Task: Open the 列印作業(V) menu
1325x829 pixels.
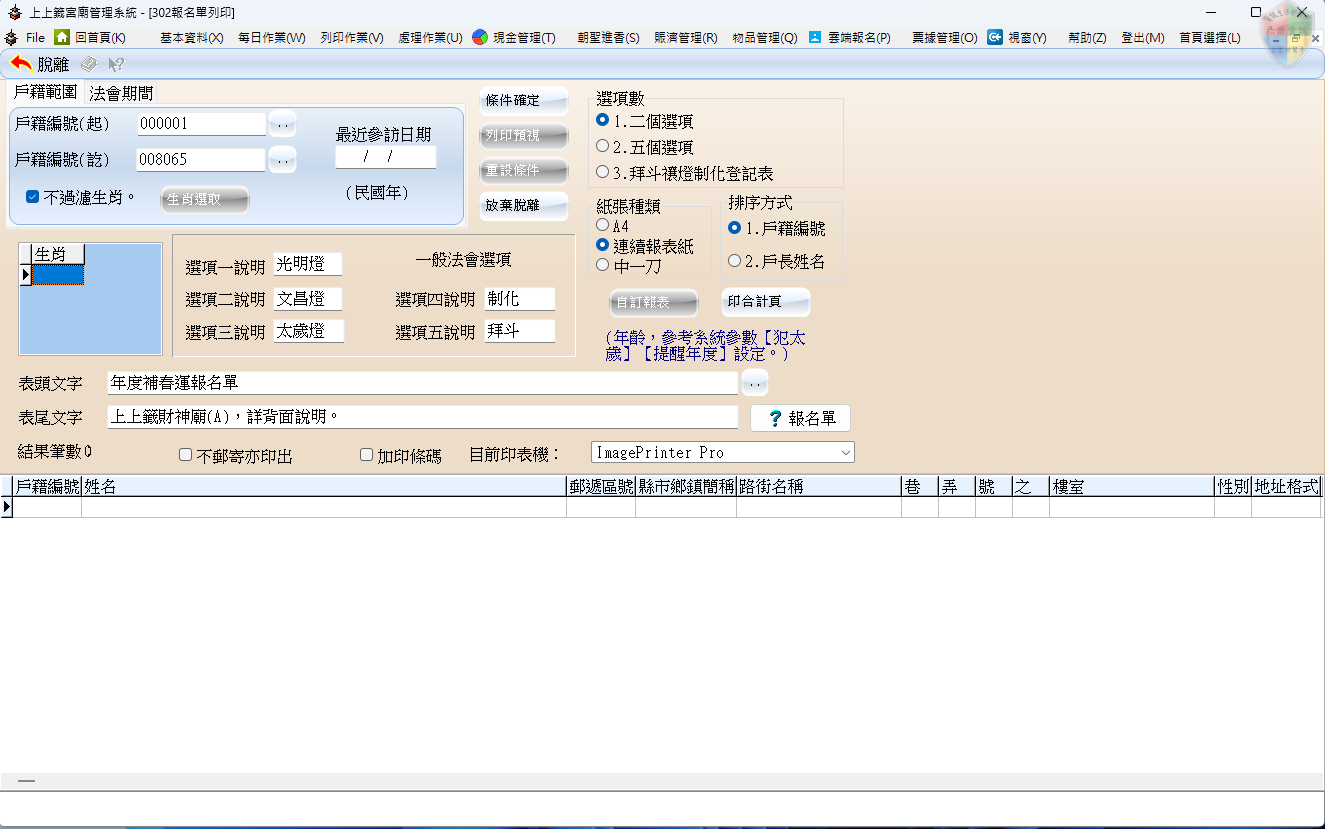Action: point(351,37)
